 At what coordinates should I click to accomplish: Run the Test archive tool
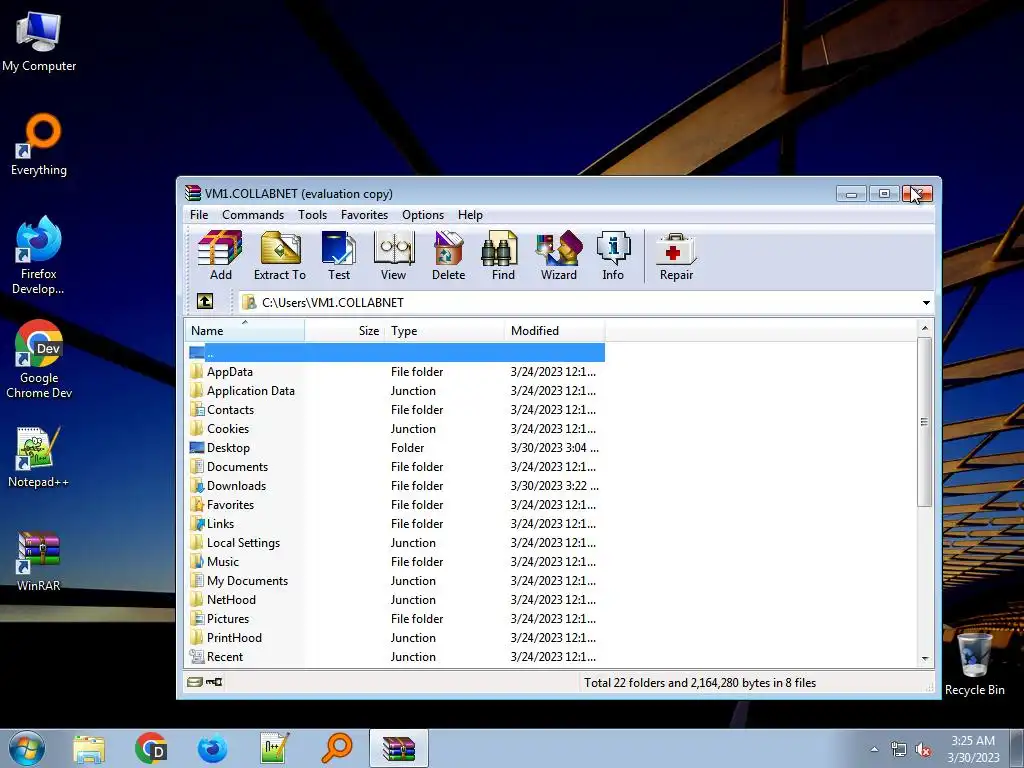click(339, 255)
